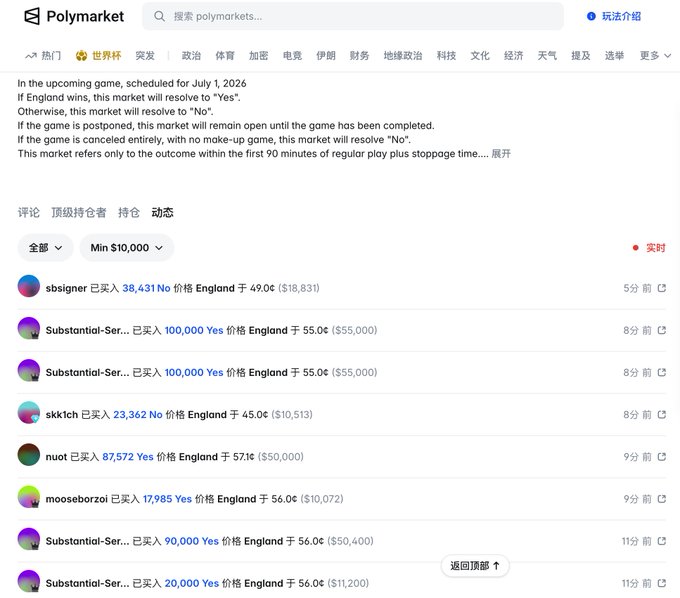Click the '($10,513)' trade value
680x598 pixels.
(x=292, y=415)
